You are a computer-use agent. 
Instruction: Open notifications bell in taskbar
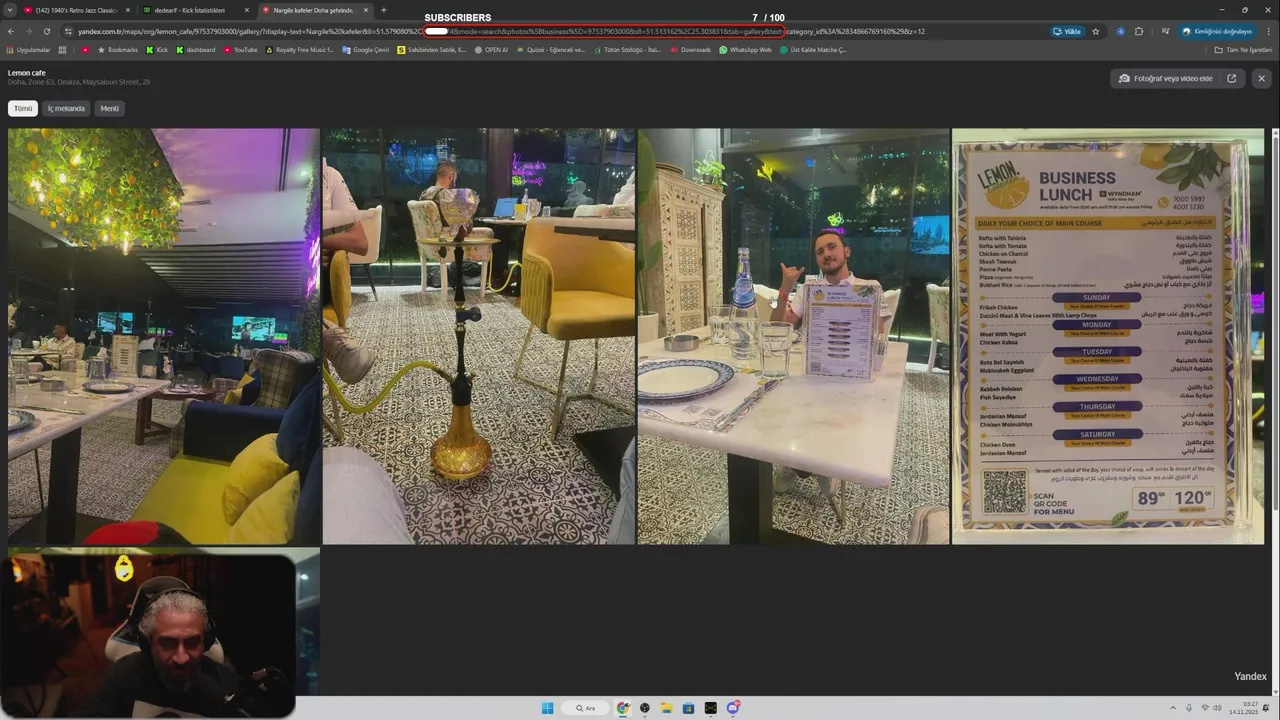(1266, 708)
